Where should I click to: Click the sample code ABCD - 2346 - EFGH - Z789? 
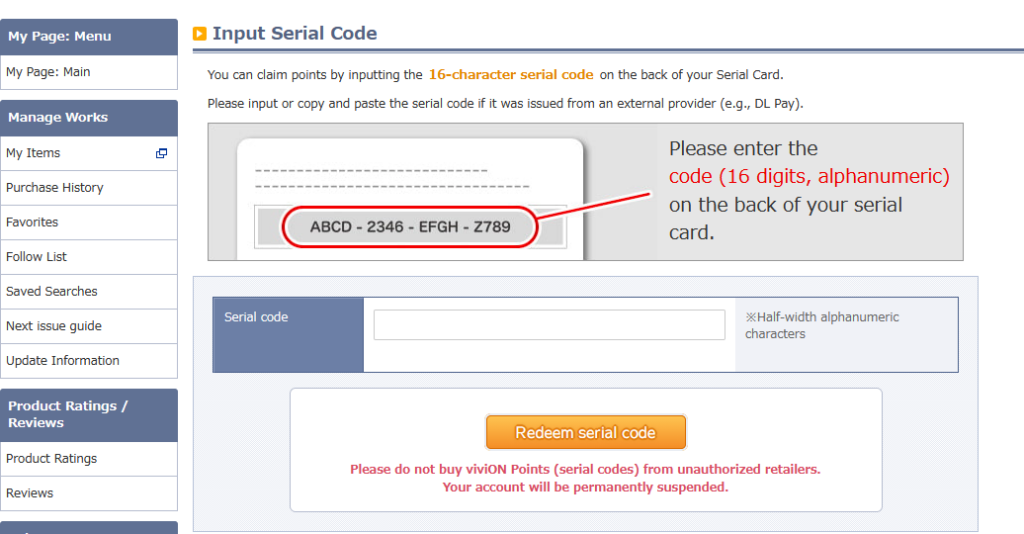pos(410,227)
